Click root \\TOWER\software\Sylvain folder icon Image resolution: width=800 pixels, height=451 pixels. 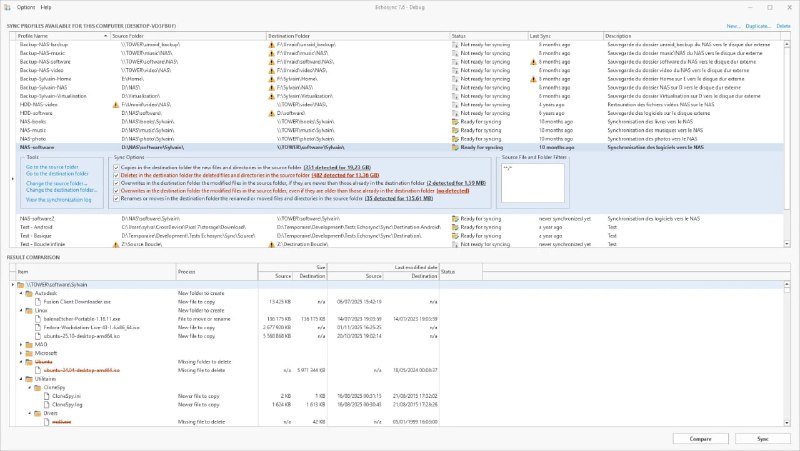click(x=21, y=285)
